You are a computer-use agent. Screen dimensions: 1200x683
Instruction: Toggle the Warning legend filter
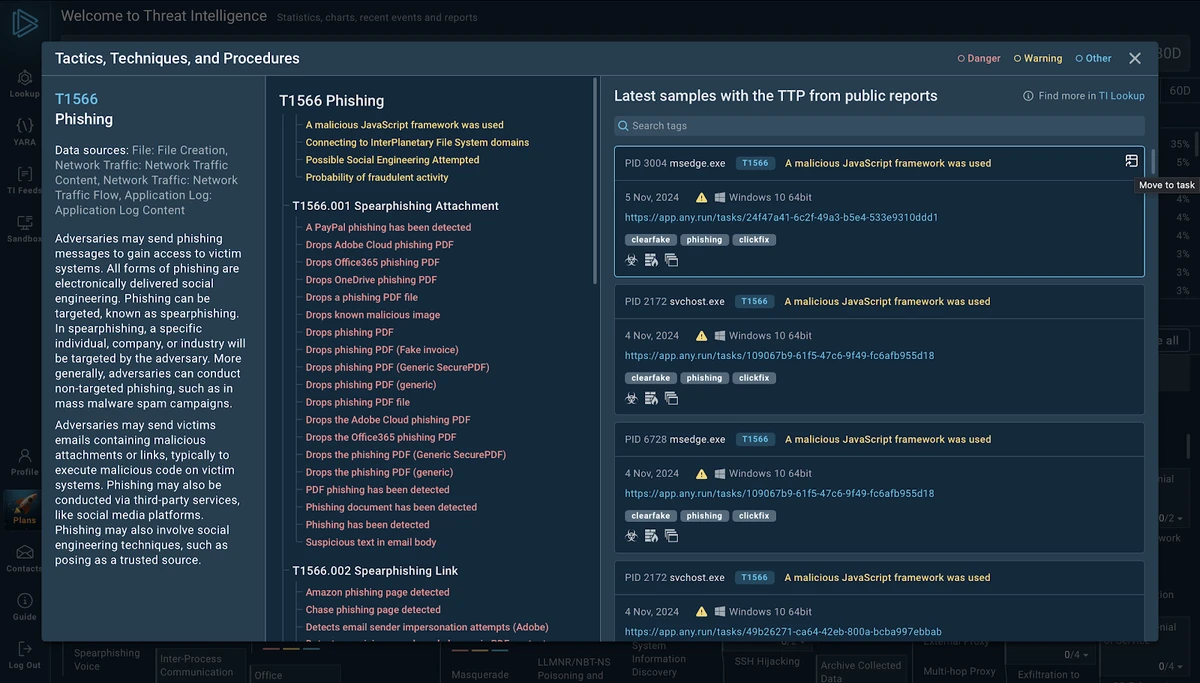1038,59
